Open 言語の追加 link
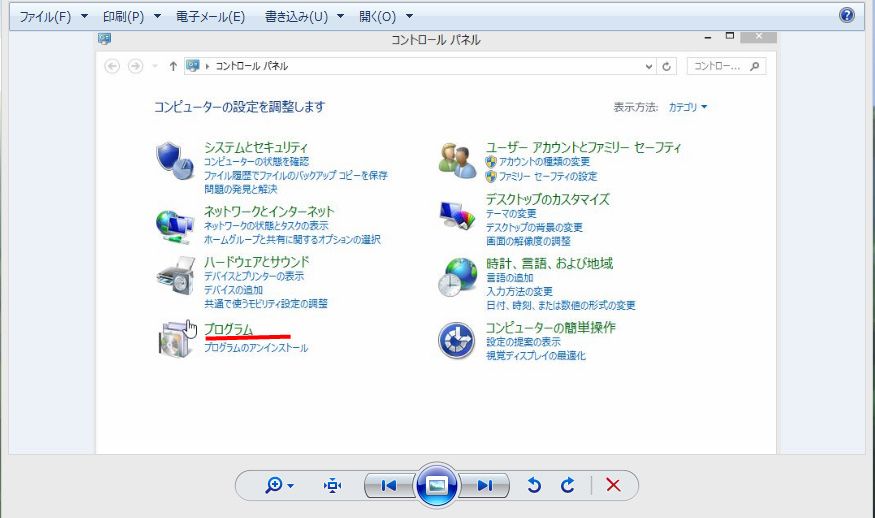875x518 pixels. [509, 278]
